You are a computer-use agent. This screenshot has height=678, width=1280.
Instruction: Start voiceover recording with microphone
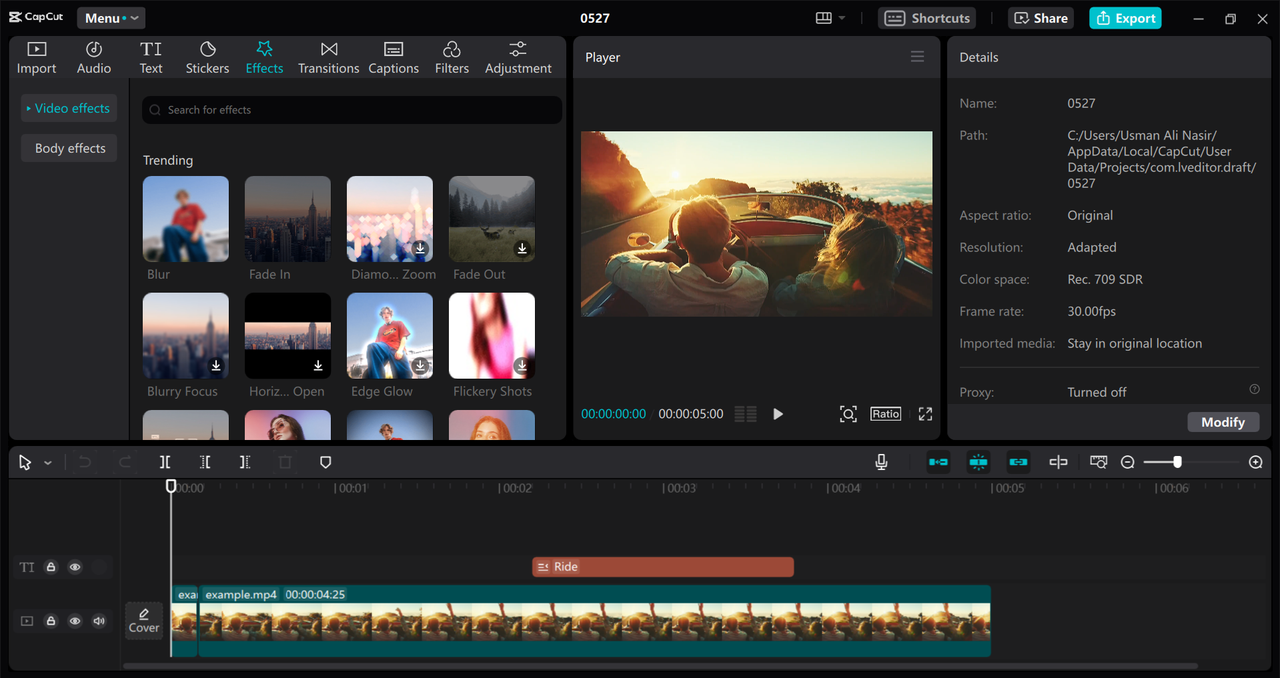(881, 462)
